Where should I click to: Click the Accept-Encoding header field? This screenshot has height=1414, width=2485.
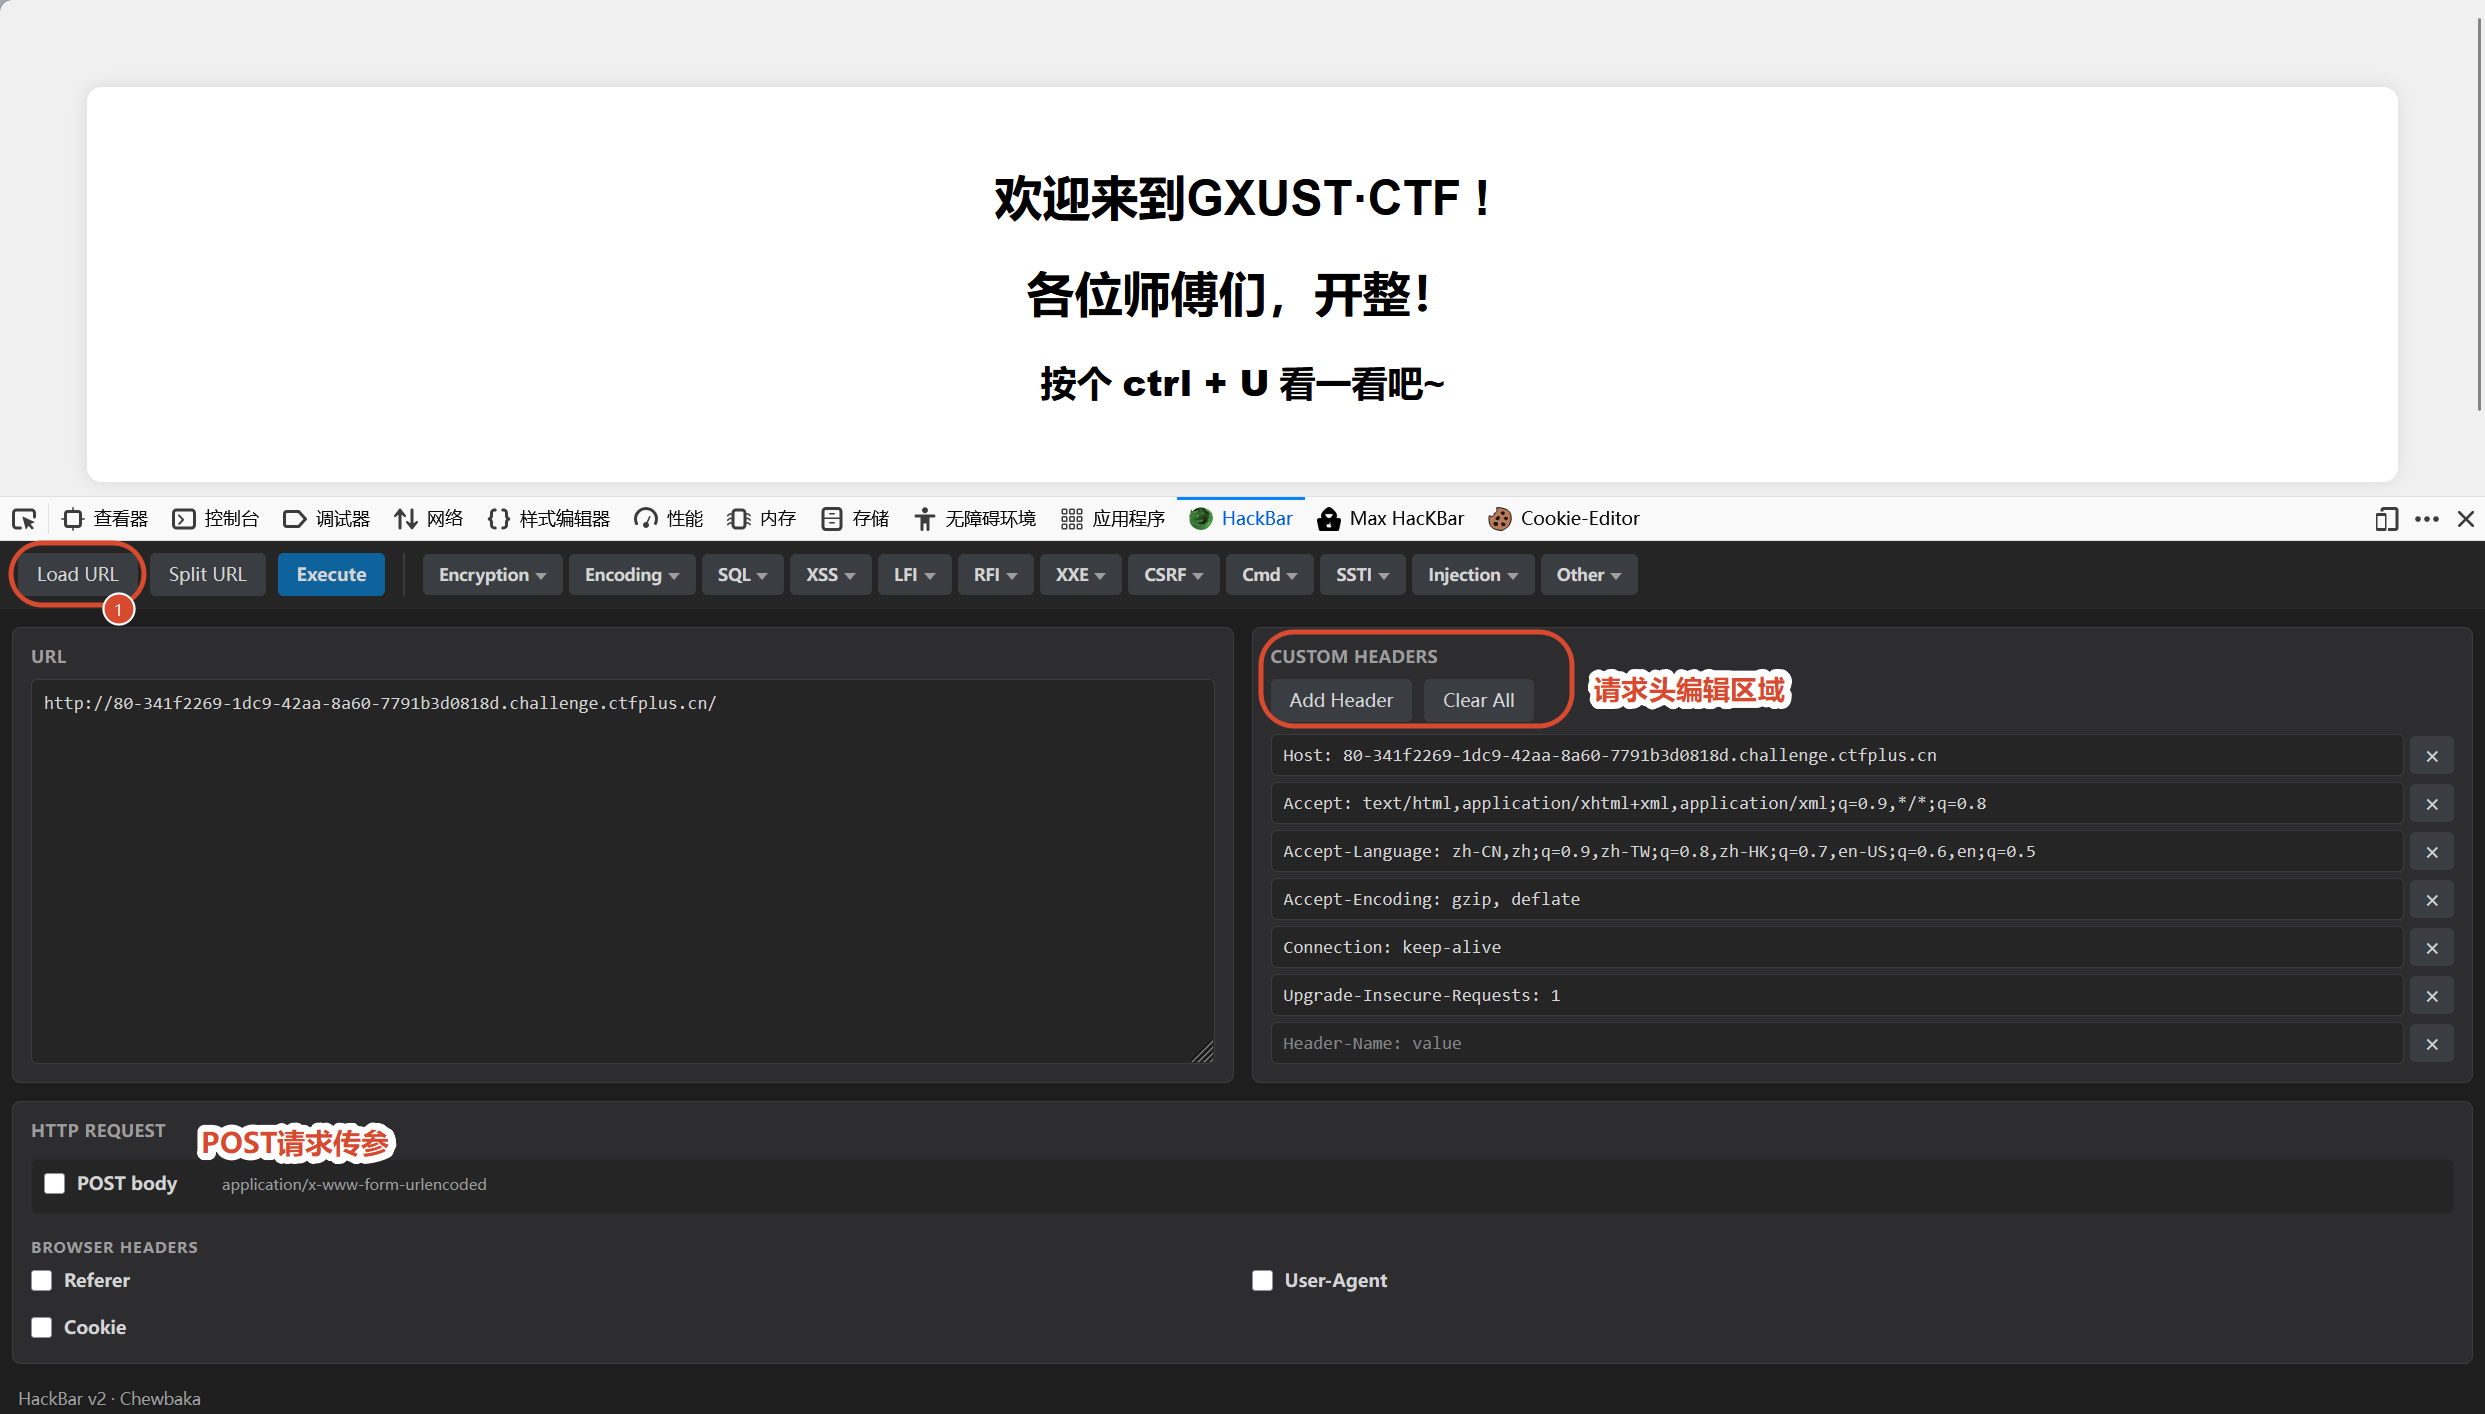[1836, 899]
